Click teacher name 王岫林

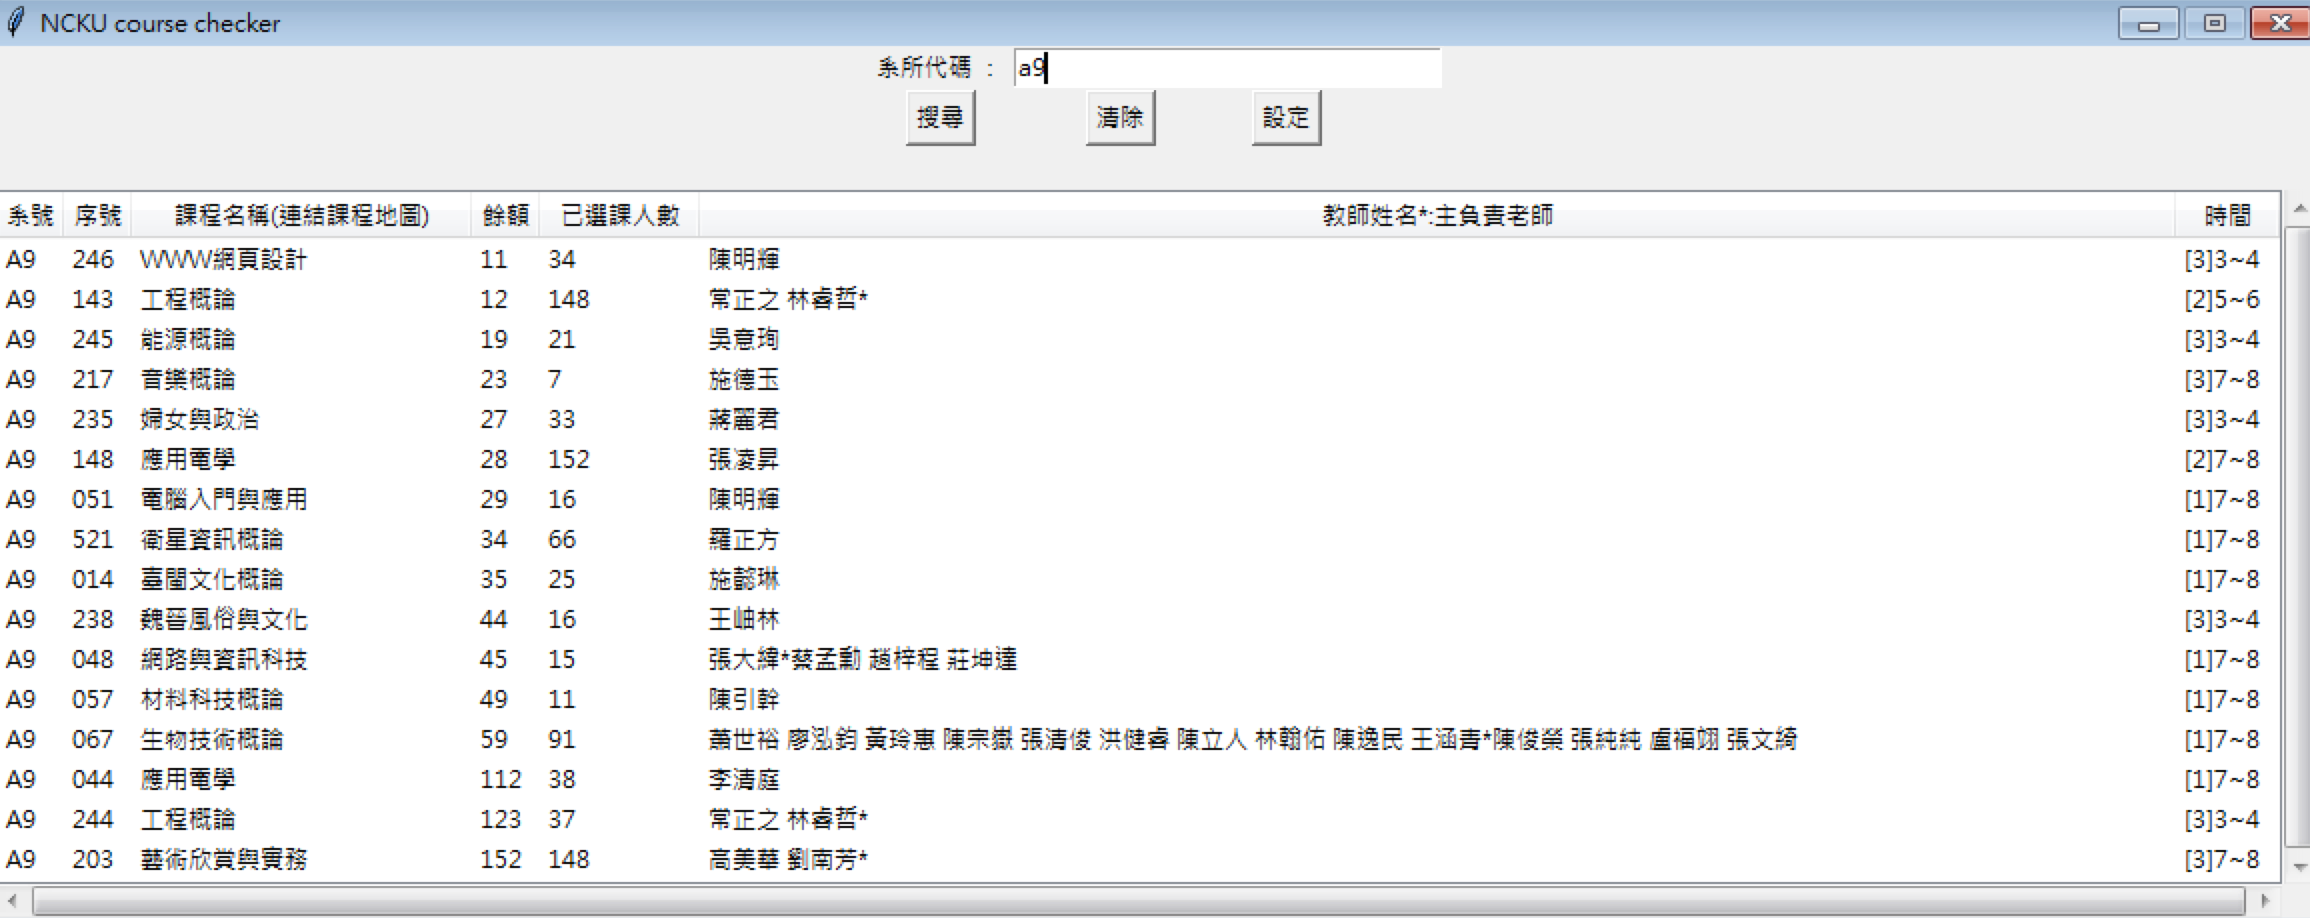pyautogui.click(x=743, y=619)
